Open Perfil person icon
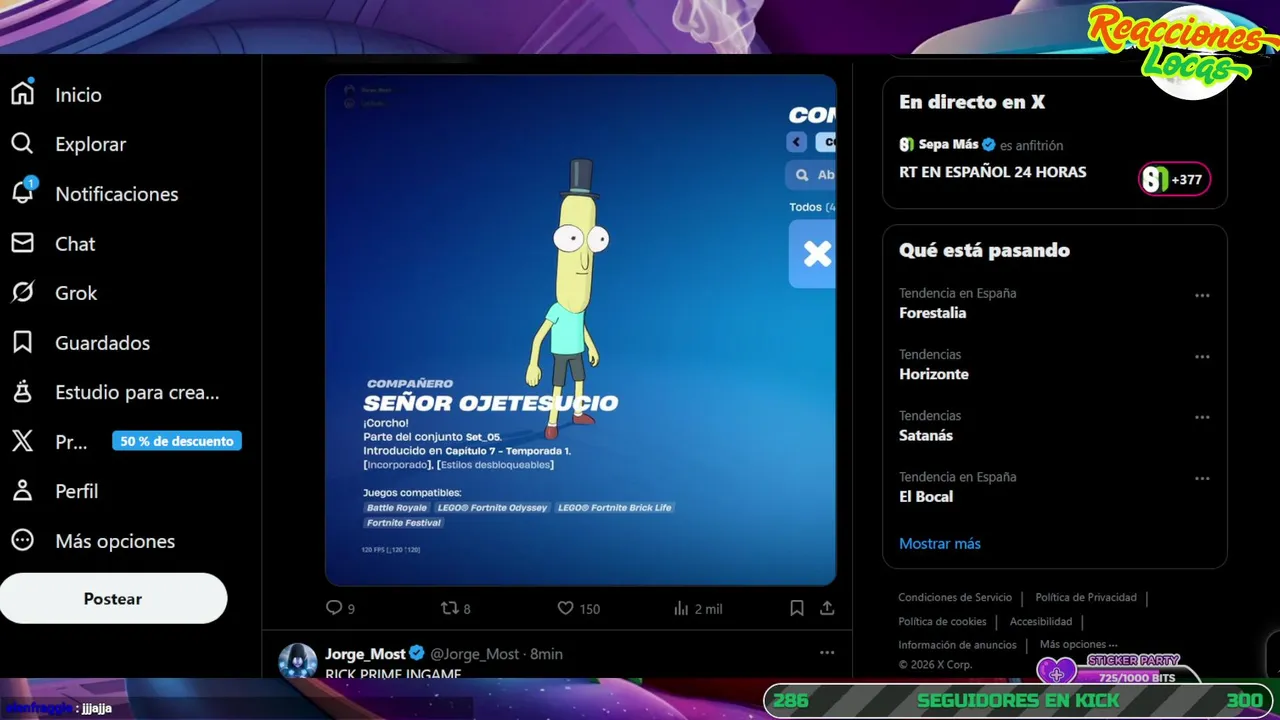 (22, 491)
